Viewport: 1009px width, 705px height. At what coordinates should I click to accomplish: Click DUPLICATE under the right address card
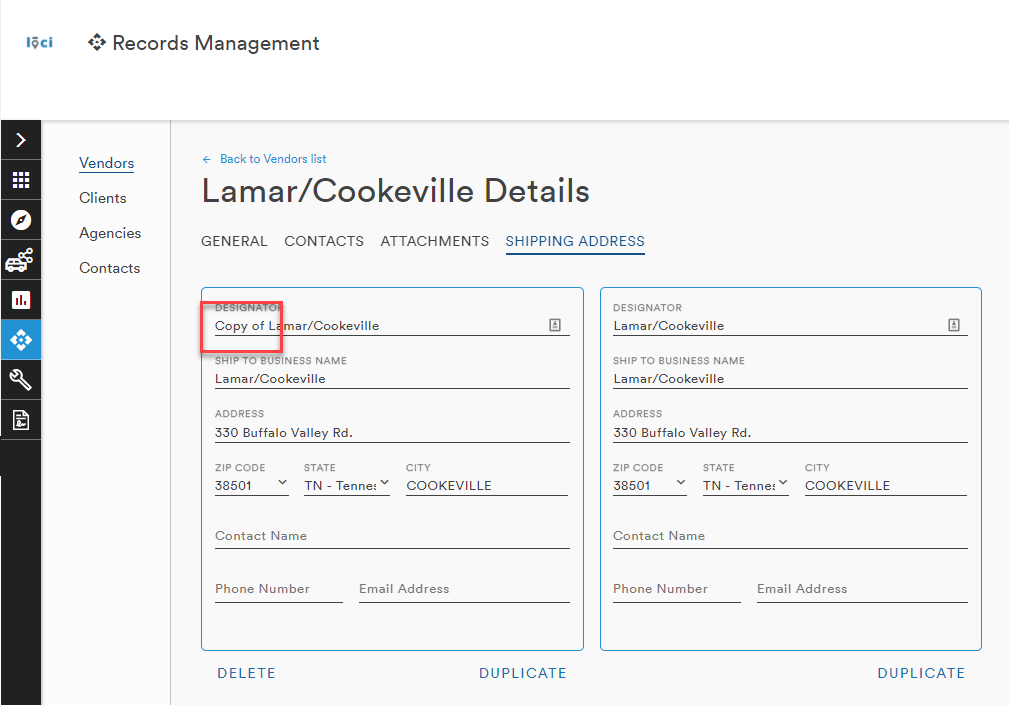921,673
